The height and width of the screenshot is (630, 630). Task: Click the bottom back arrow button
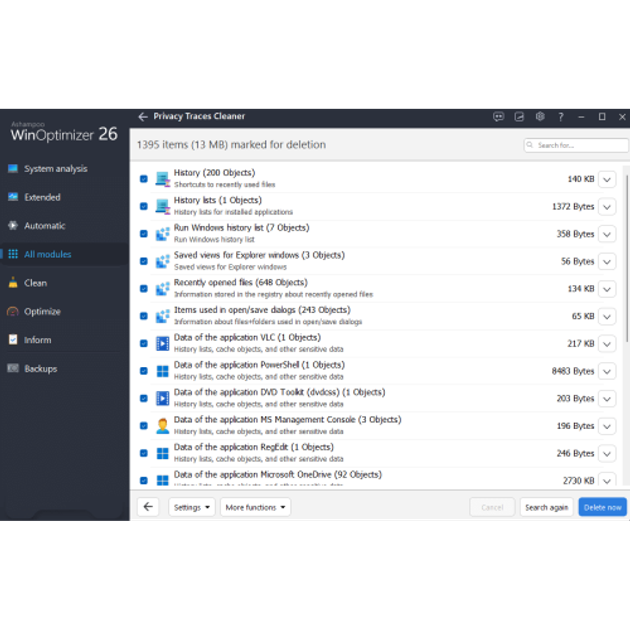(x=148, y=507)
